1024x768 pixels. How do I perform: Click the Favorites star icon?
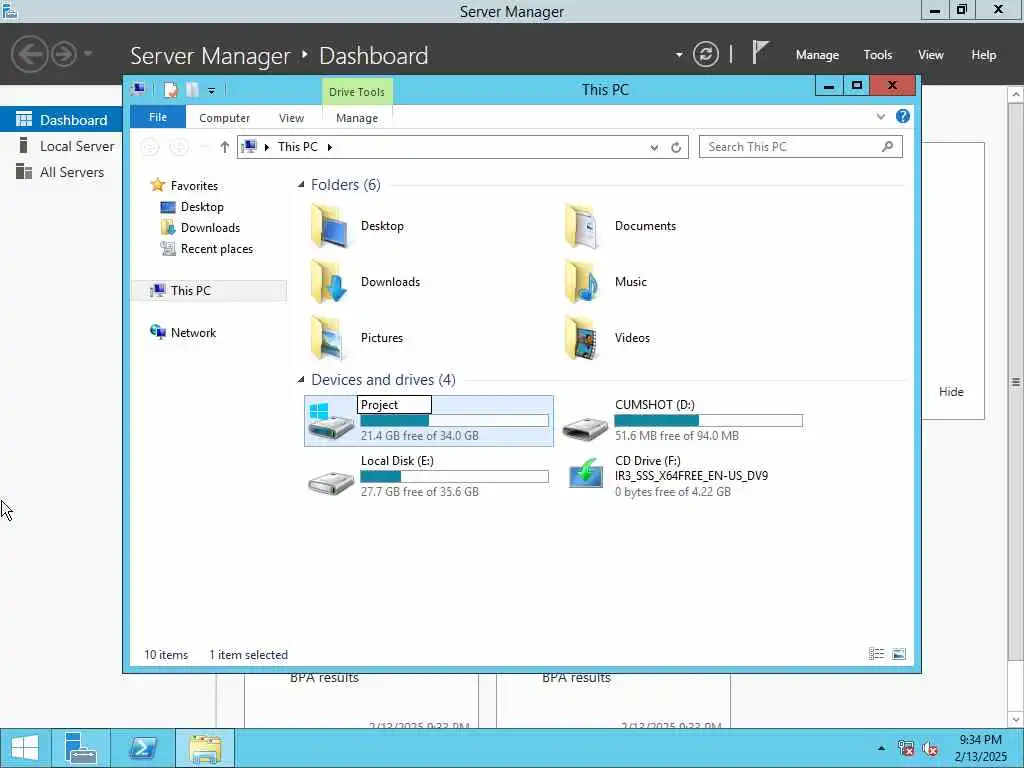click(x=157, y=185)
